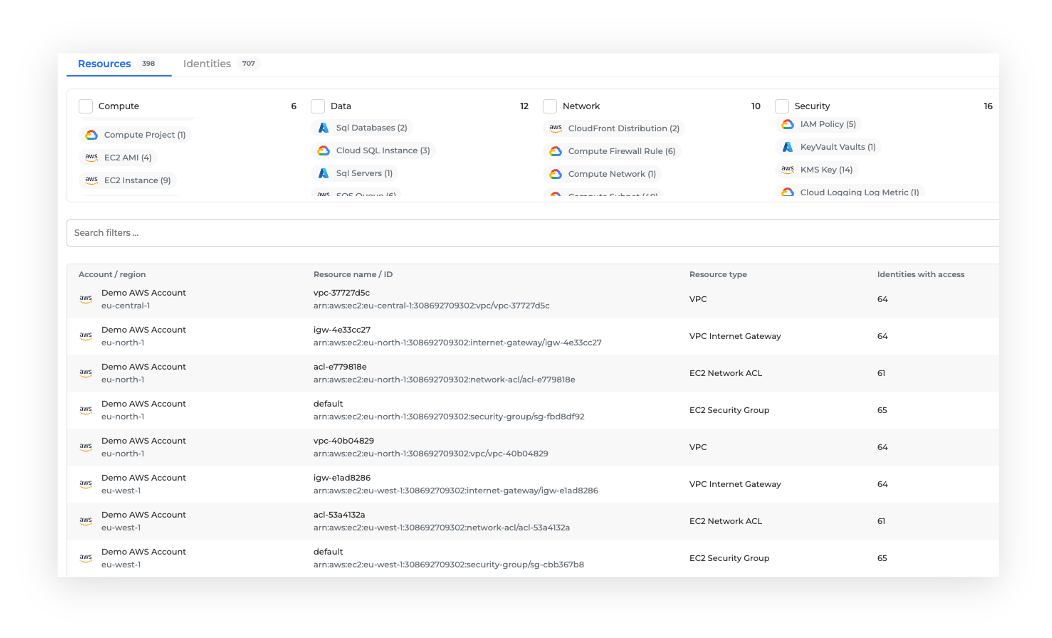Click the AWS icon next to EC2 AMI
The image size is (1052, 638).
(x=91, y=157)
